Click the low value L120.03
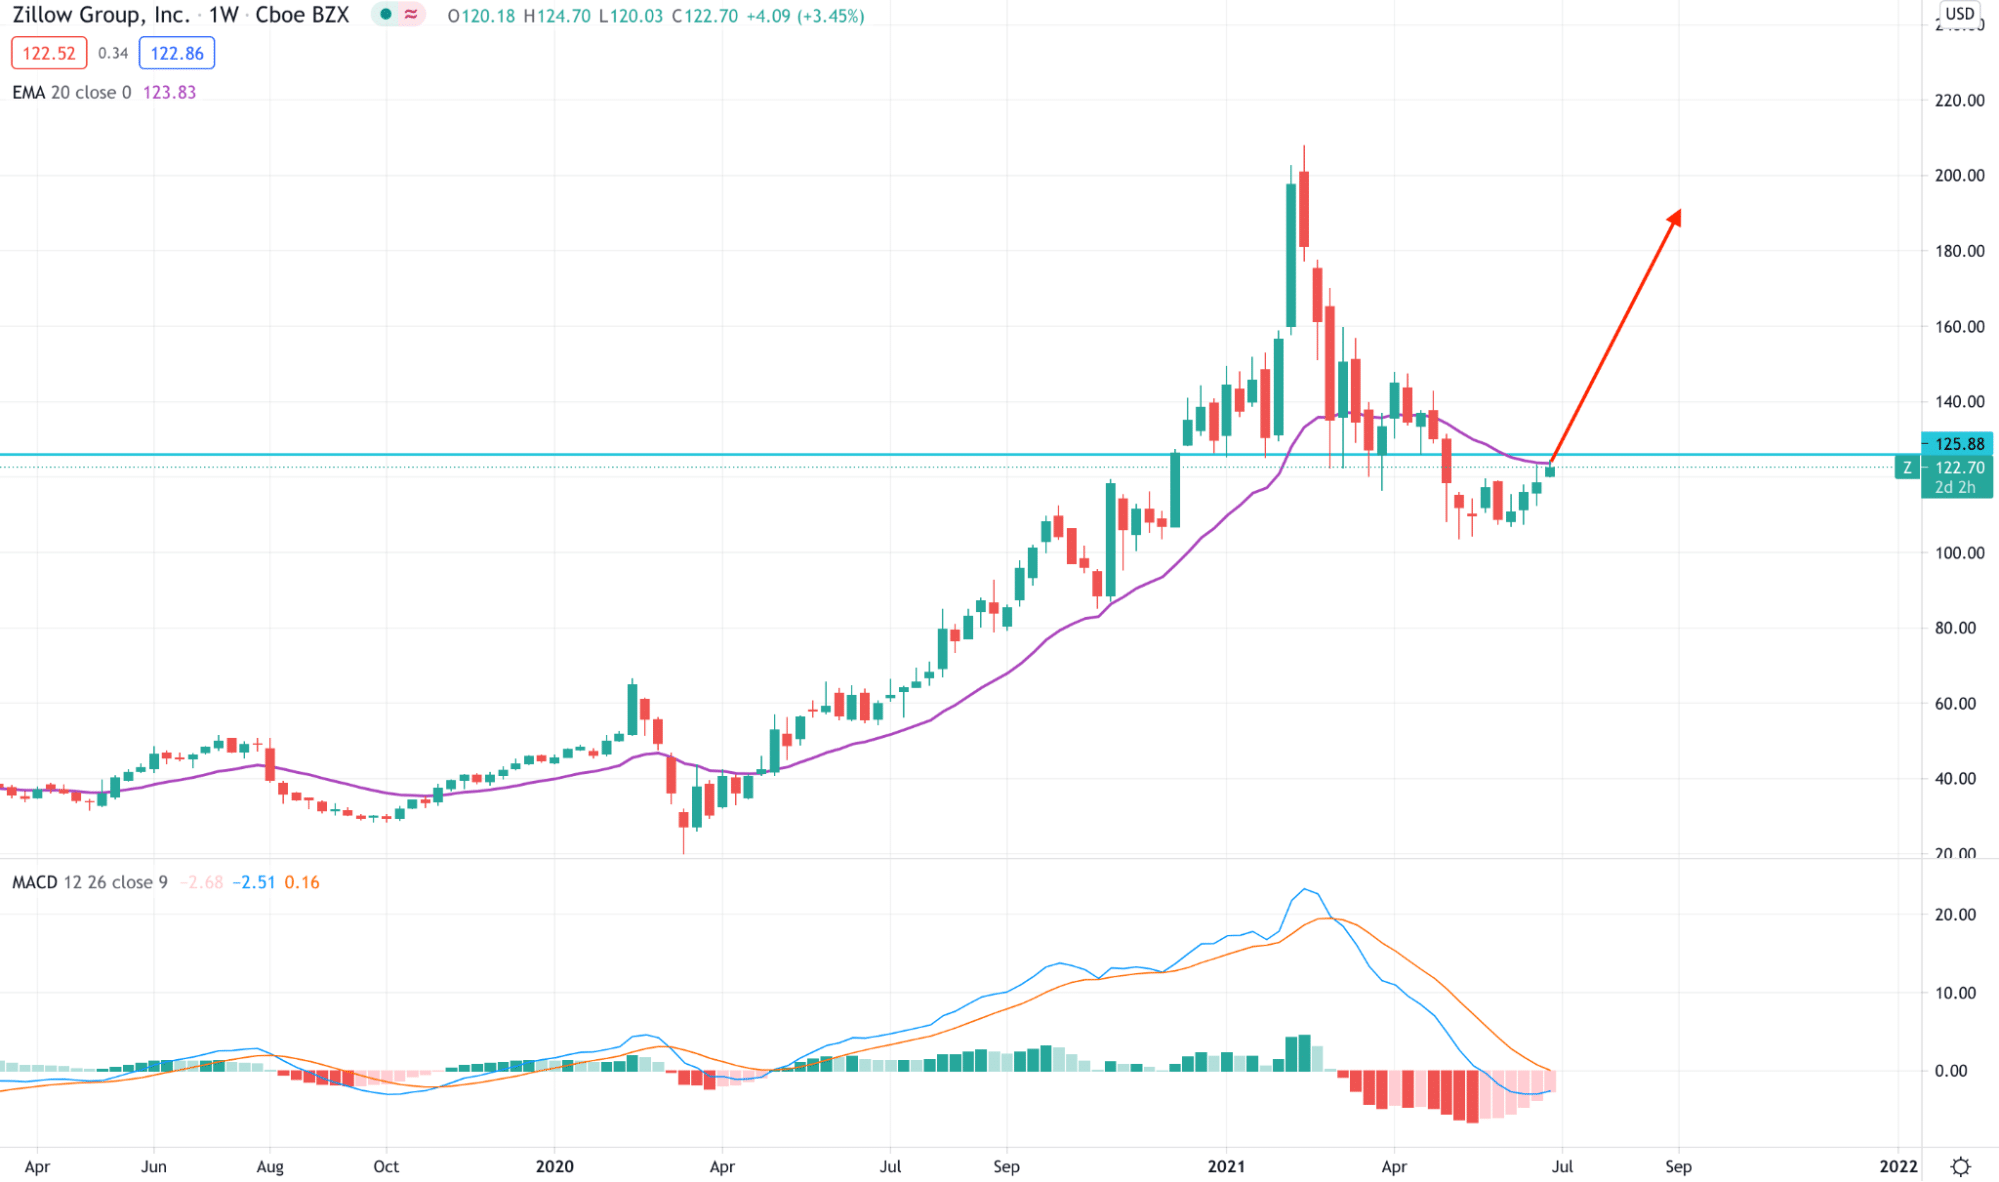This screenshot has height=1182, width=1999. [x=630, y=16]
